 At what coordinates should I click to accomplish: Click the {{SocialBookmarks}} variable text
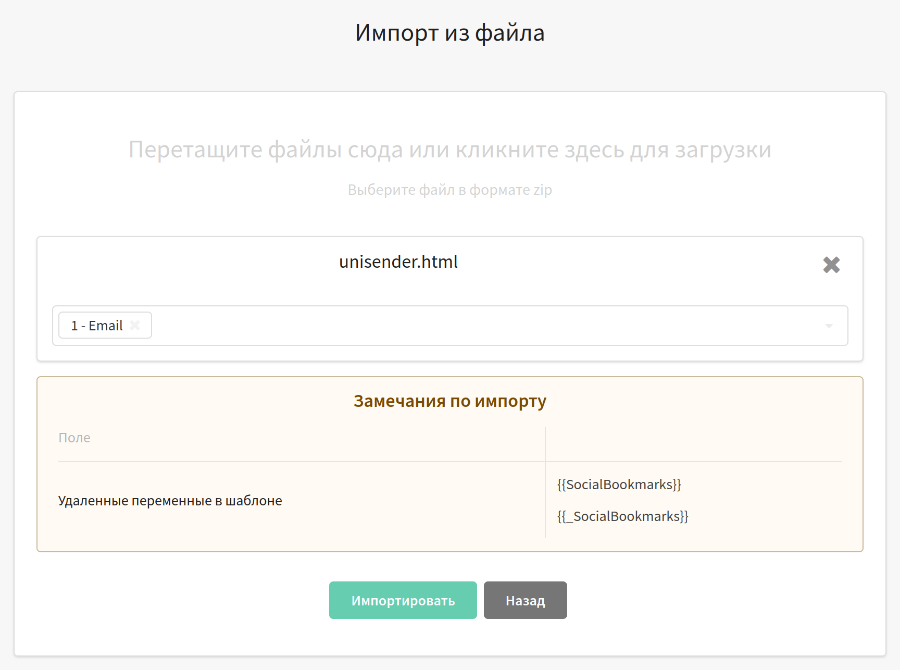click(x=619, y=484)
